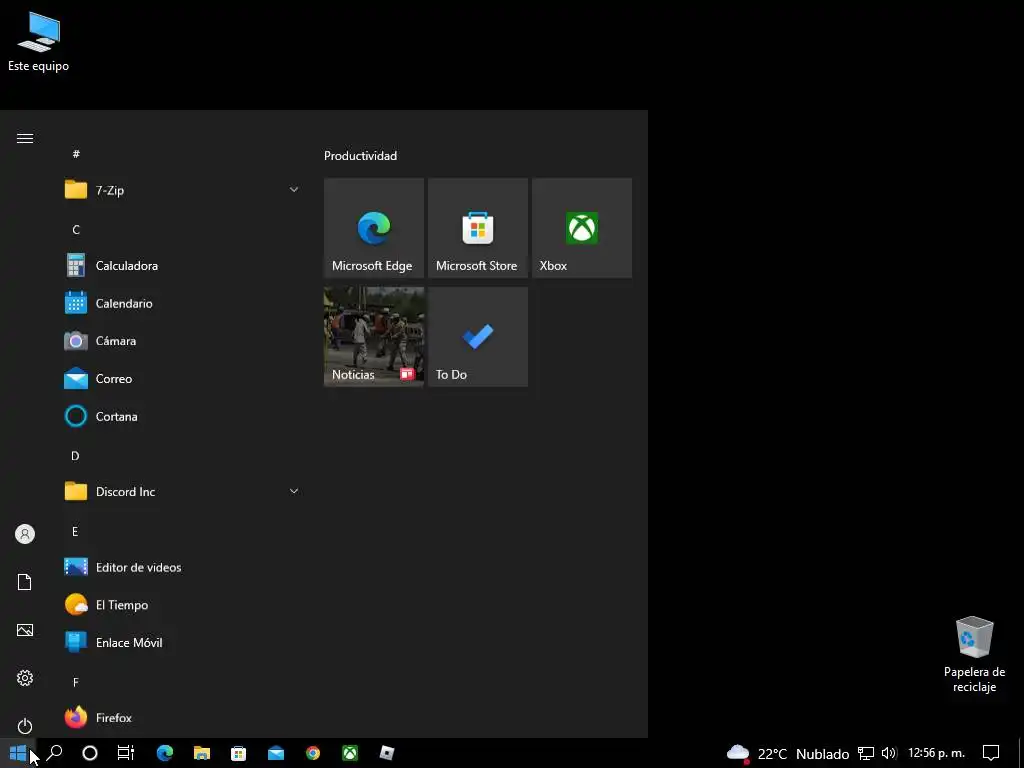Viewport: 1024px width, 768px height.
Task: Click the 12:56 p. m. clock
Action: pos(936,753)
